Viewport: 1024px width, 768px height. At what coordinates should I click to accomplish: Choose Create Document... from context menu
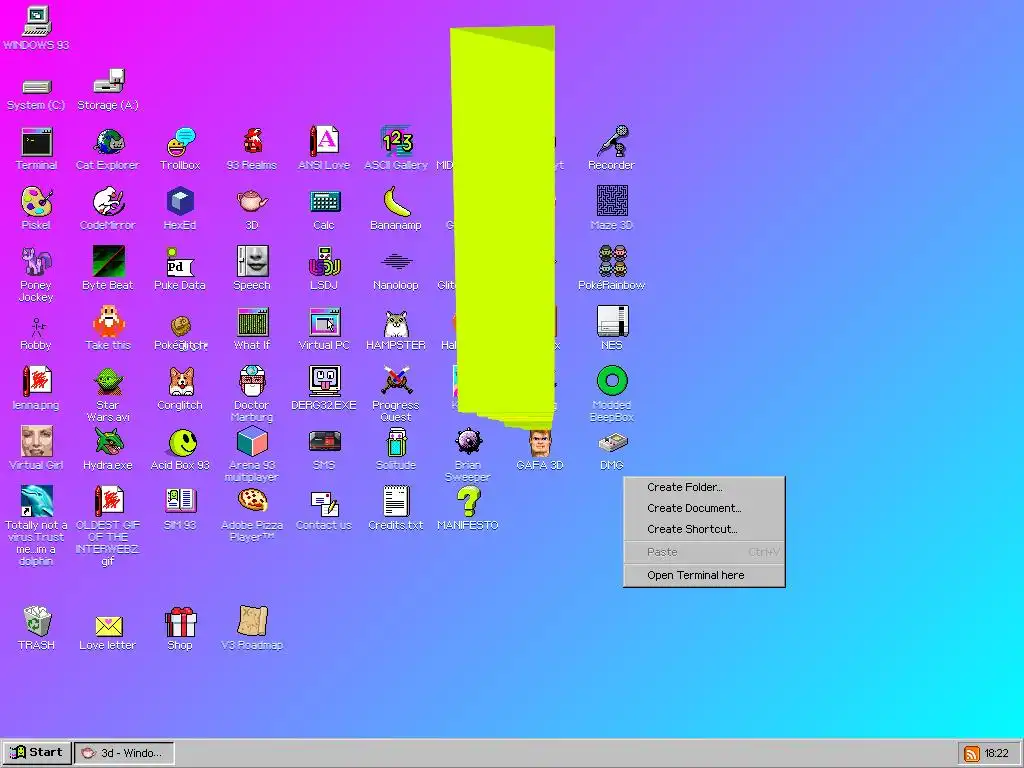pos(704,508)
